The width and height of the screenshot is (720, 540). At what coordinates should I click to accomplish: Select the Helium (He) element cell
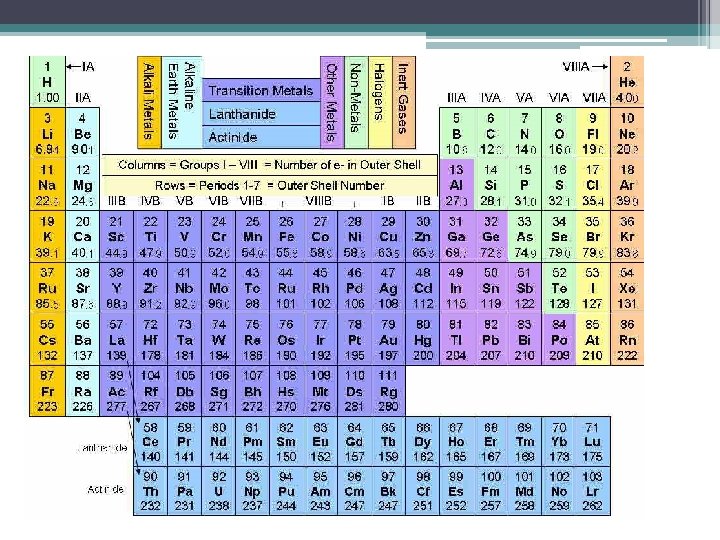point(627,82)
